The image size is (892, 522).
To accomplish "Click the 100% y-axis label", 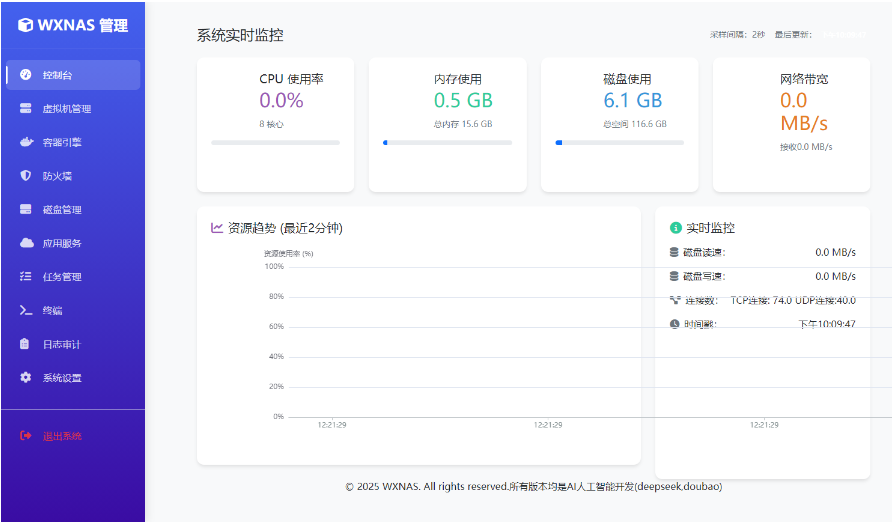I will point(274,266).
